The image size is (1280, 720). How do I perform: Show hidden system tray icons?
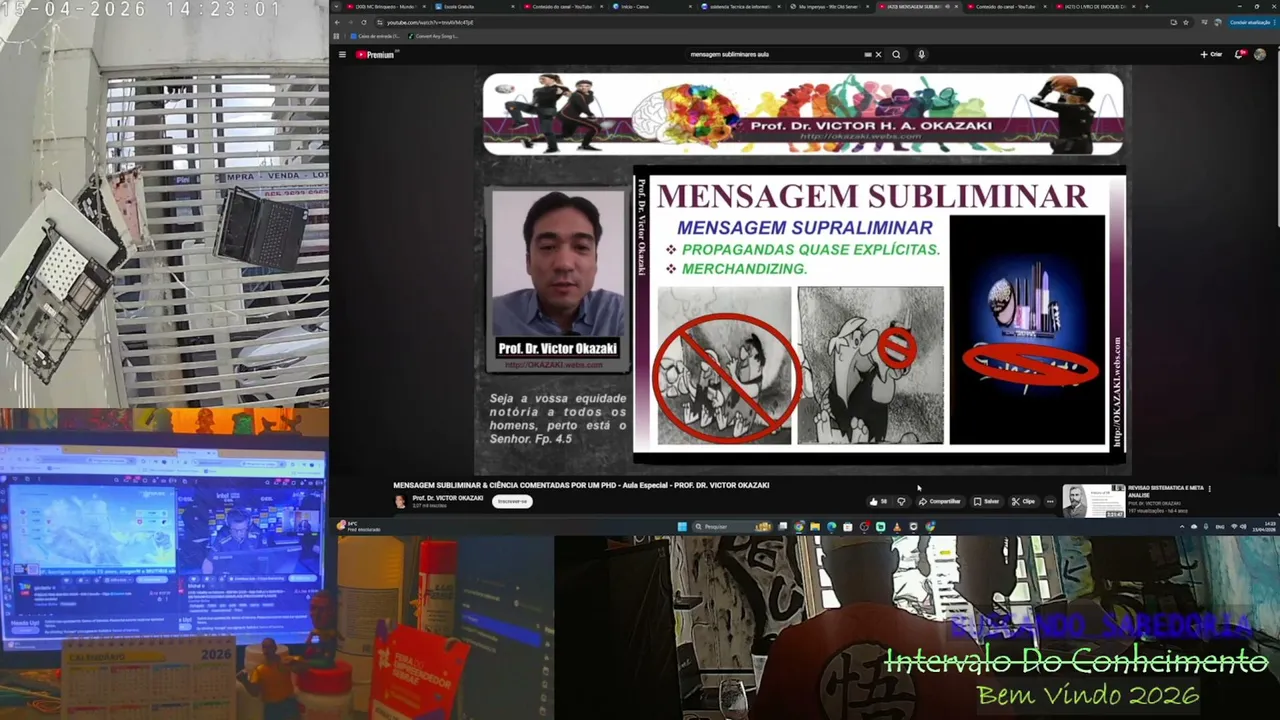point(1182,526)
